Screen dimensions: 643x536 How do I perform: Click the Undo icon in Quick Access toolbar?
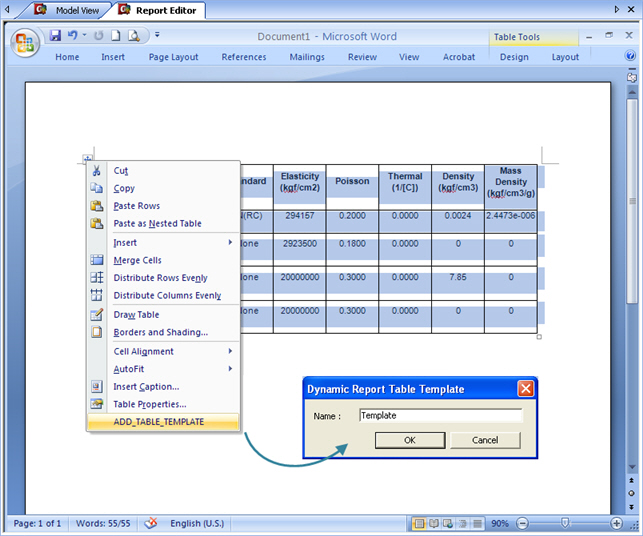click(73, 36)
